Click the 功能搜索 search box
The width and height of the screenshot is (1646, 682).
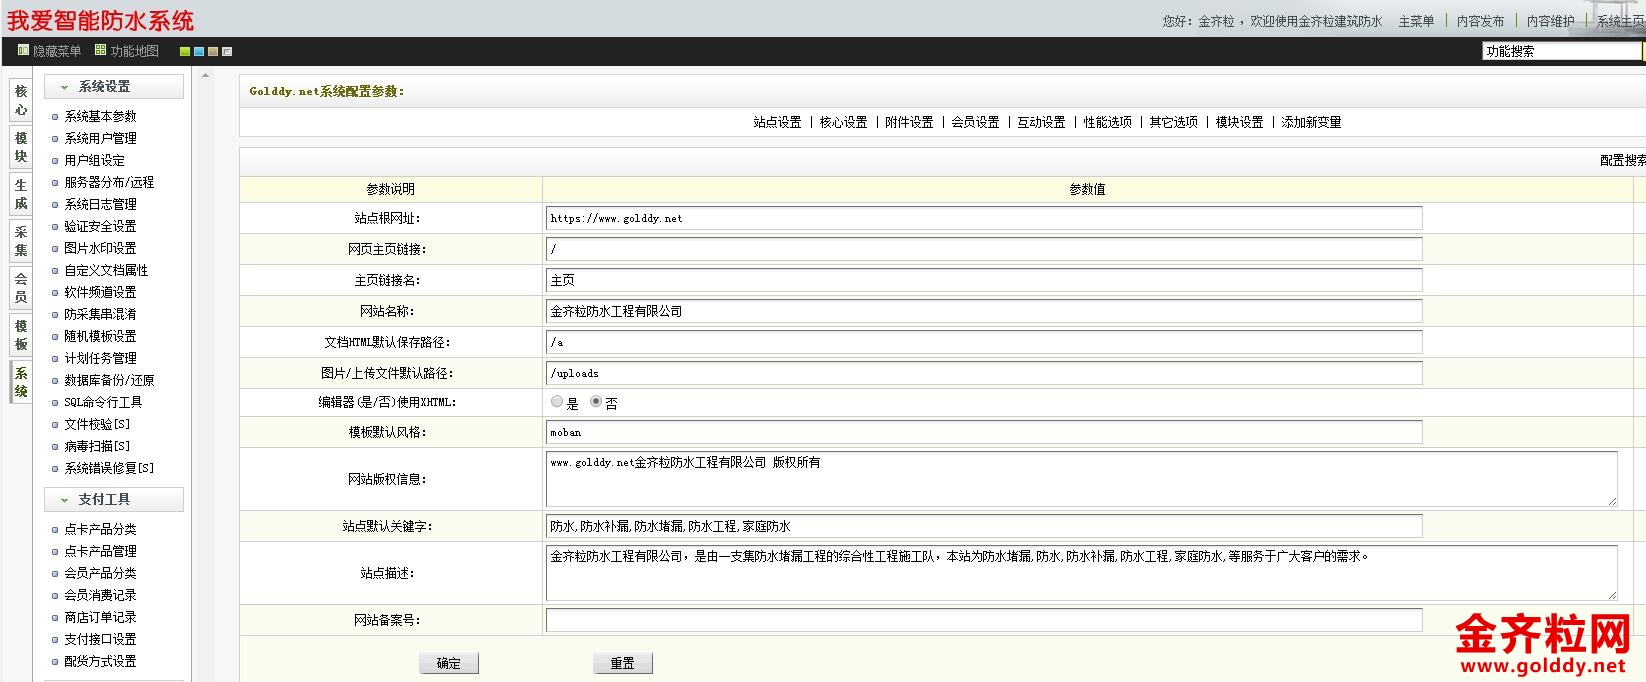point(1562,51)
